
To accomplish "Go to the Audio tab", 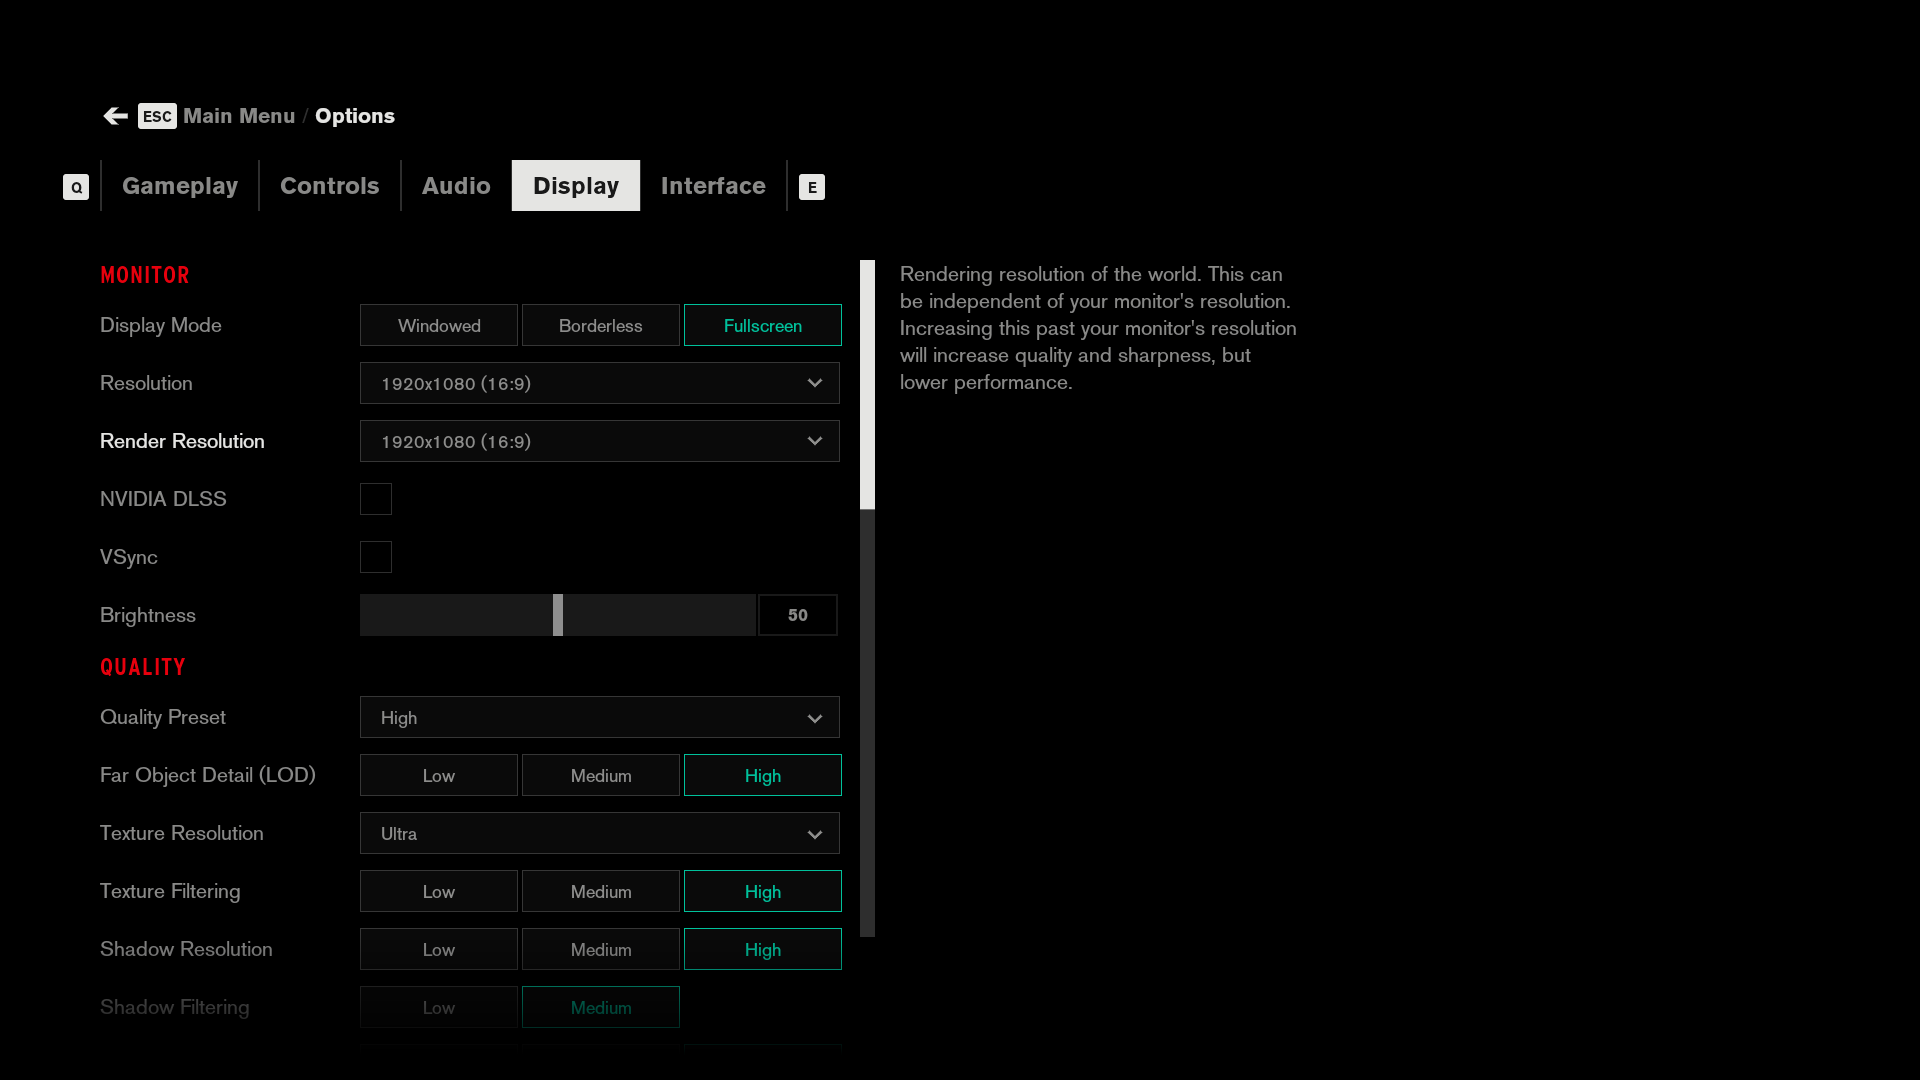I will 456,186.
